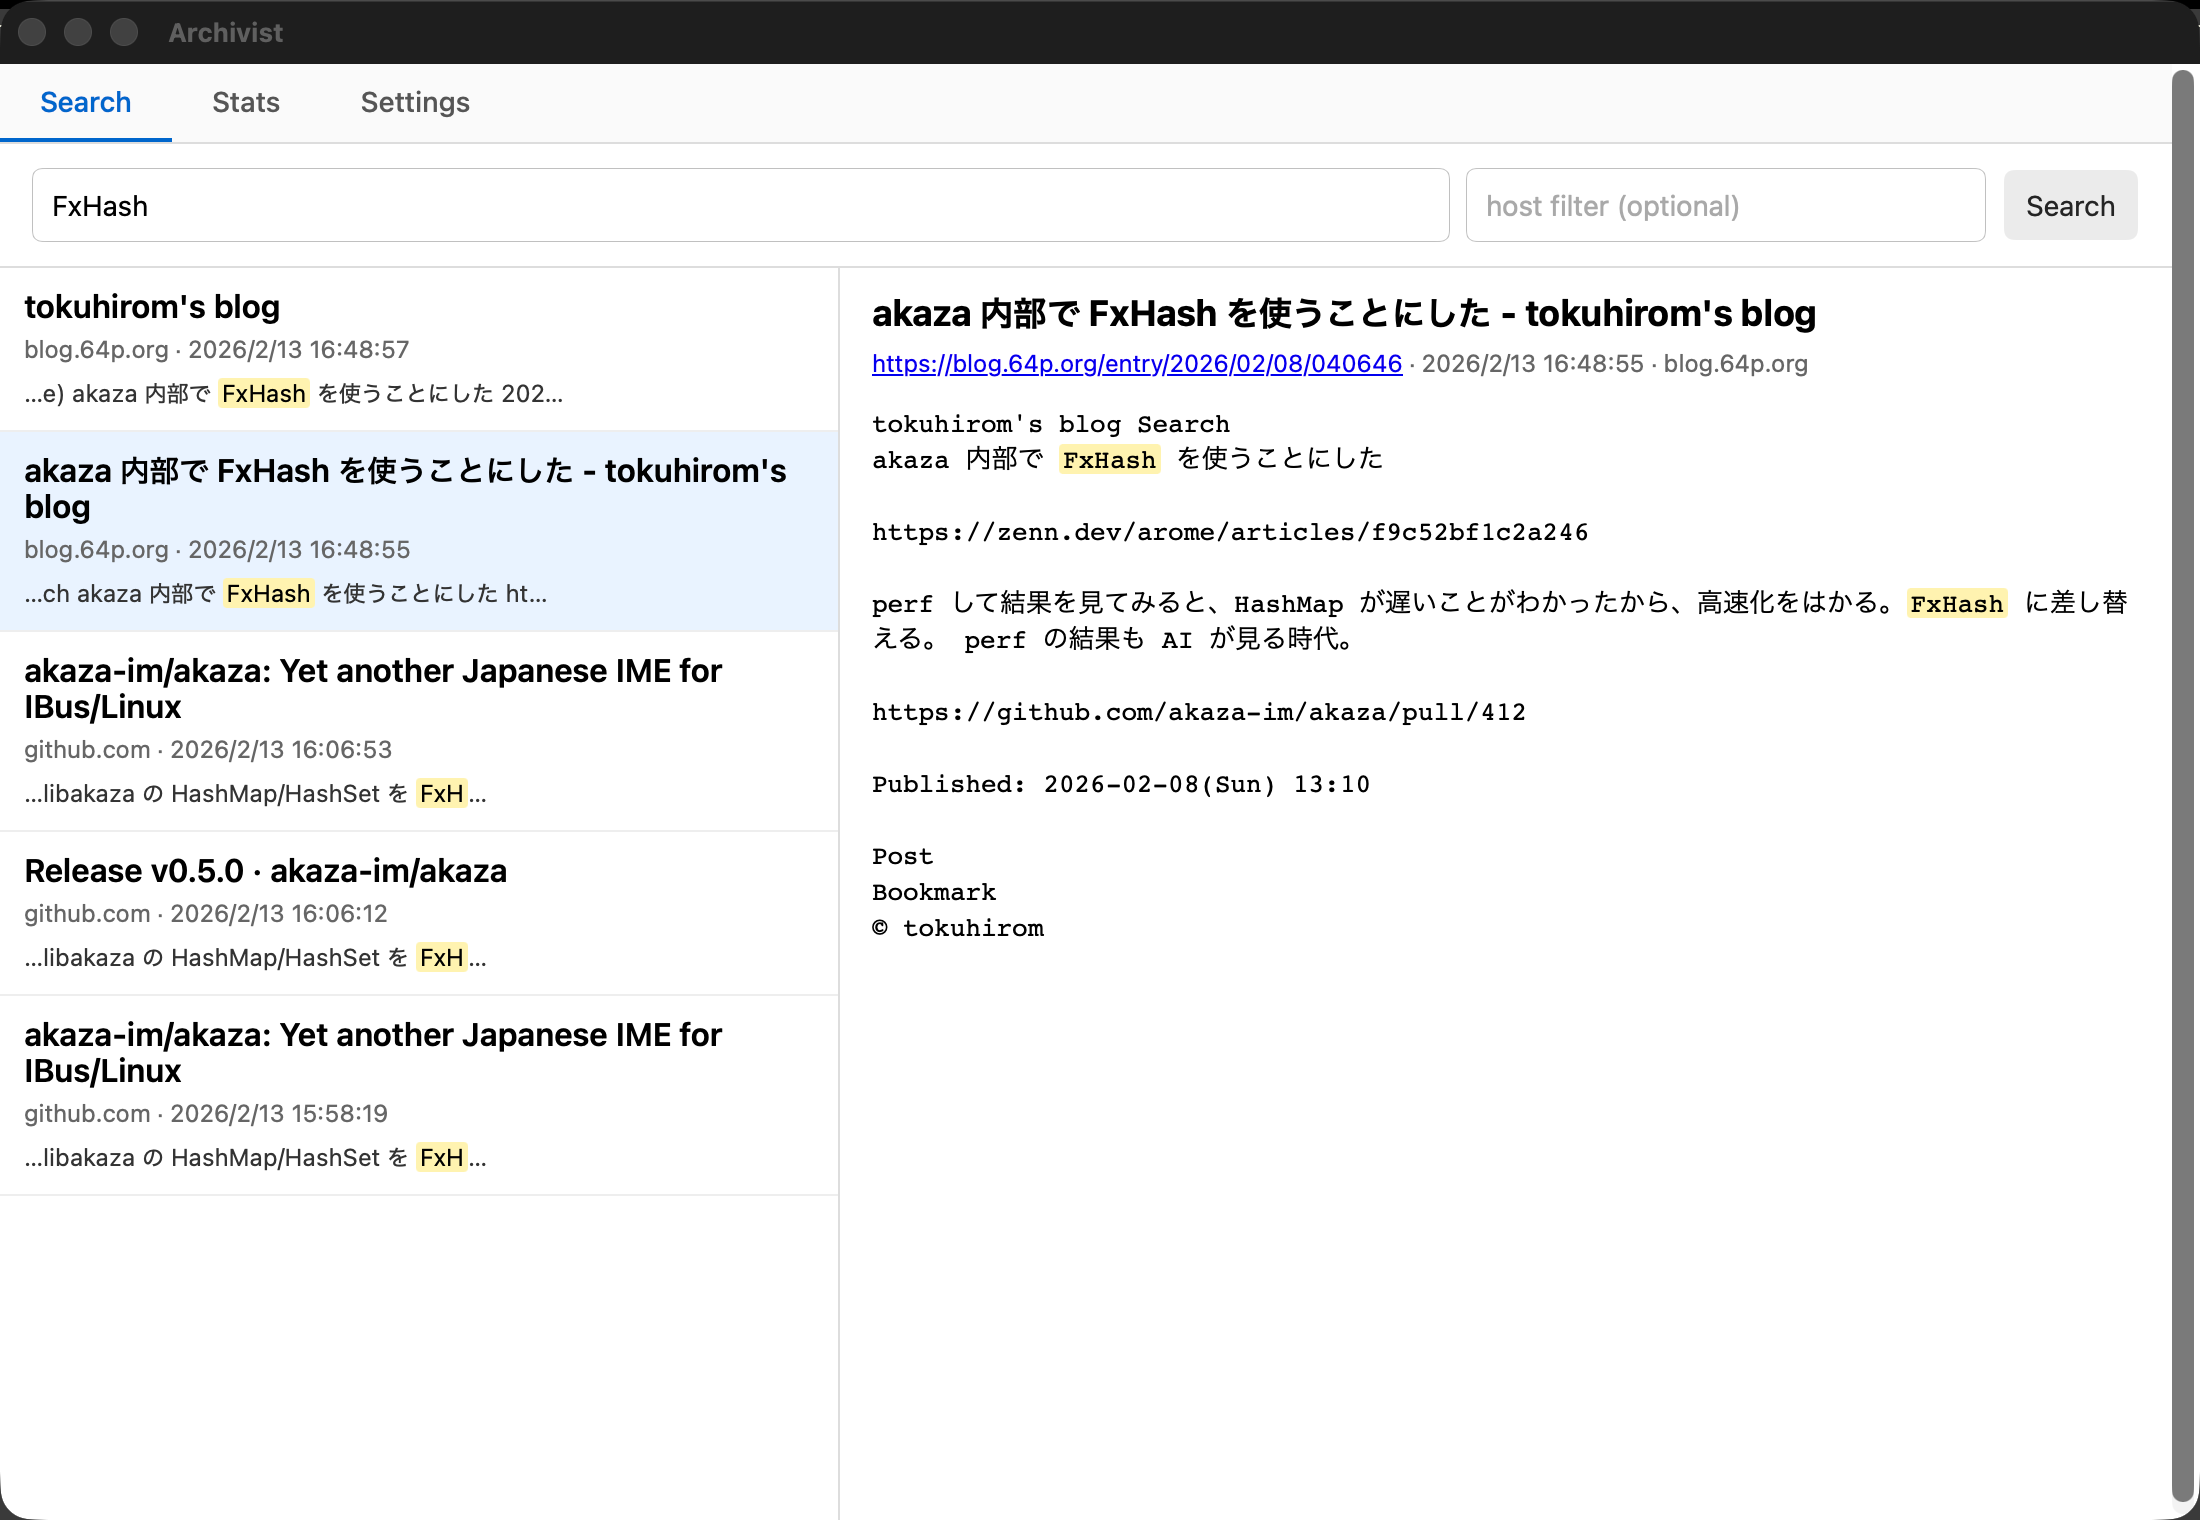The width and height of the screenshot is (2200, 1520).
Task: Focus the host filter input field
Action: (x=1724, y=206)
